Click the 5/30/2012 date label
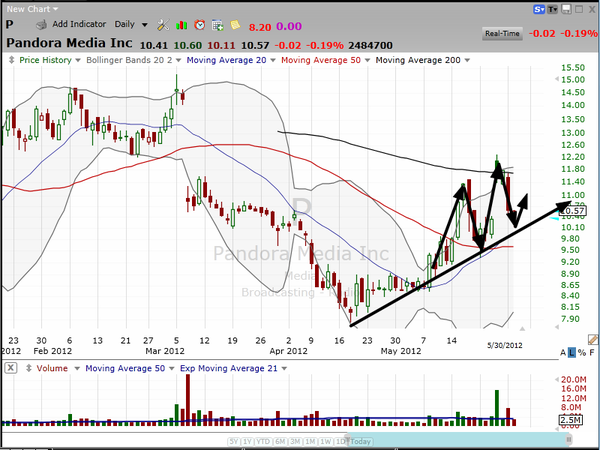 tap(504, 346)
